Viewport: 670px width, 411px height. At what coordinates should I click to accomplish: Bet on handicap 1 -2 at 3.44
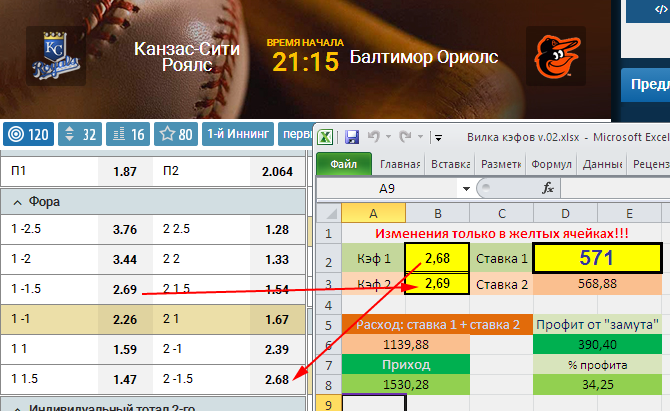pyautogui.click(x=125, y=260)
